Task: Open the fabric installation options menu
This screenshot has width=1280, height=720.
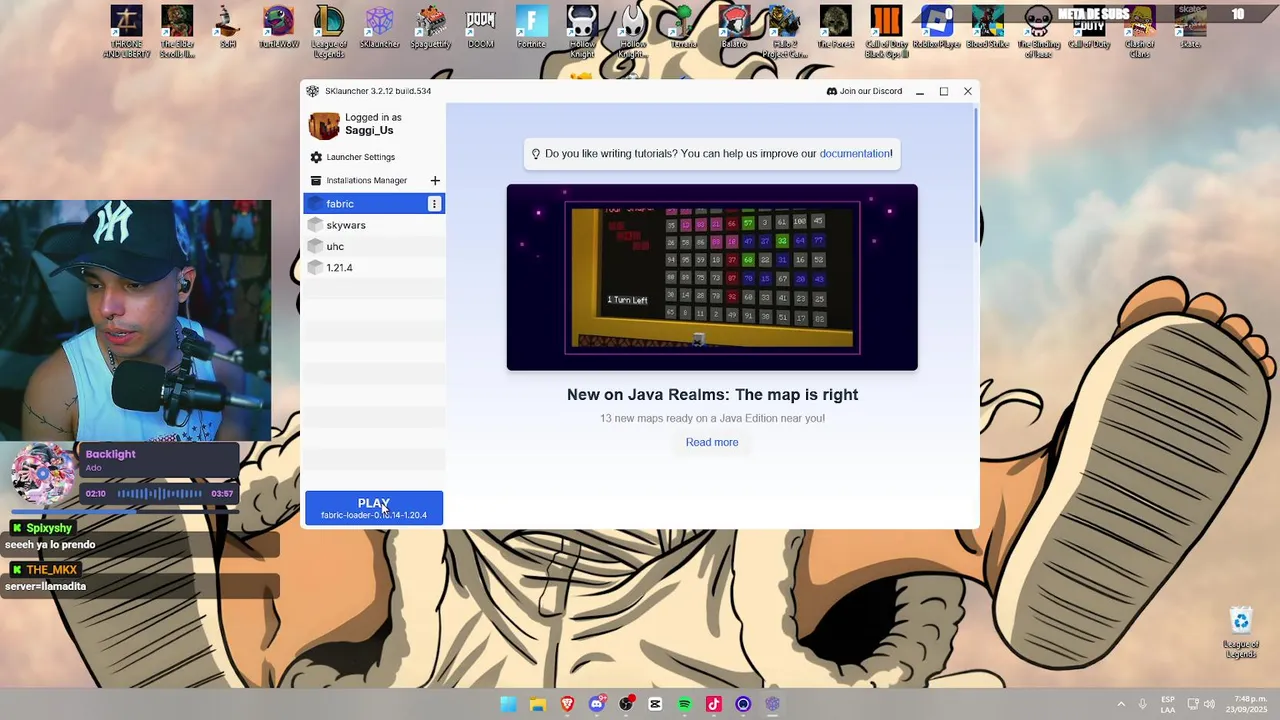Action: (434, 204)
